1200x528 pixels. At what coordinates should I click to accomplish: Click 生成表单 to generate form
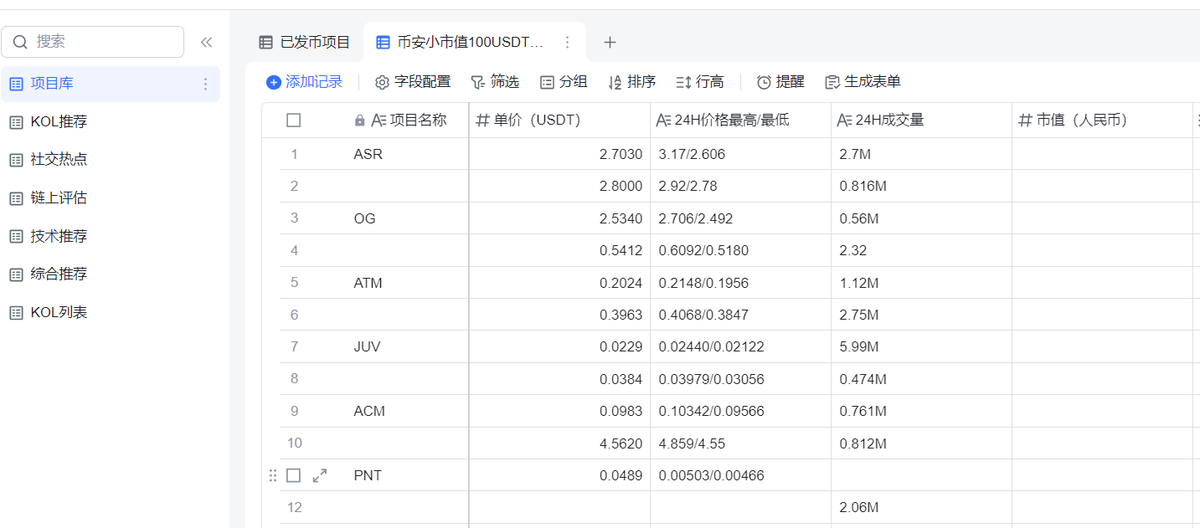click(863, 82)
